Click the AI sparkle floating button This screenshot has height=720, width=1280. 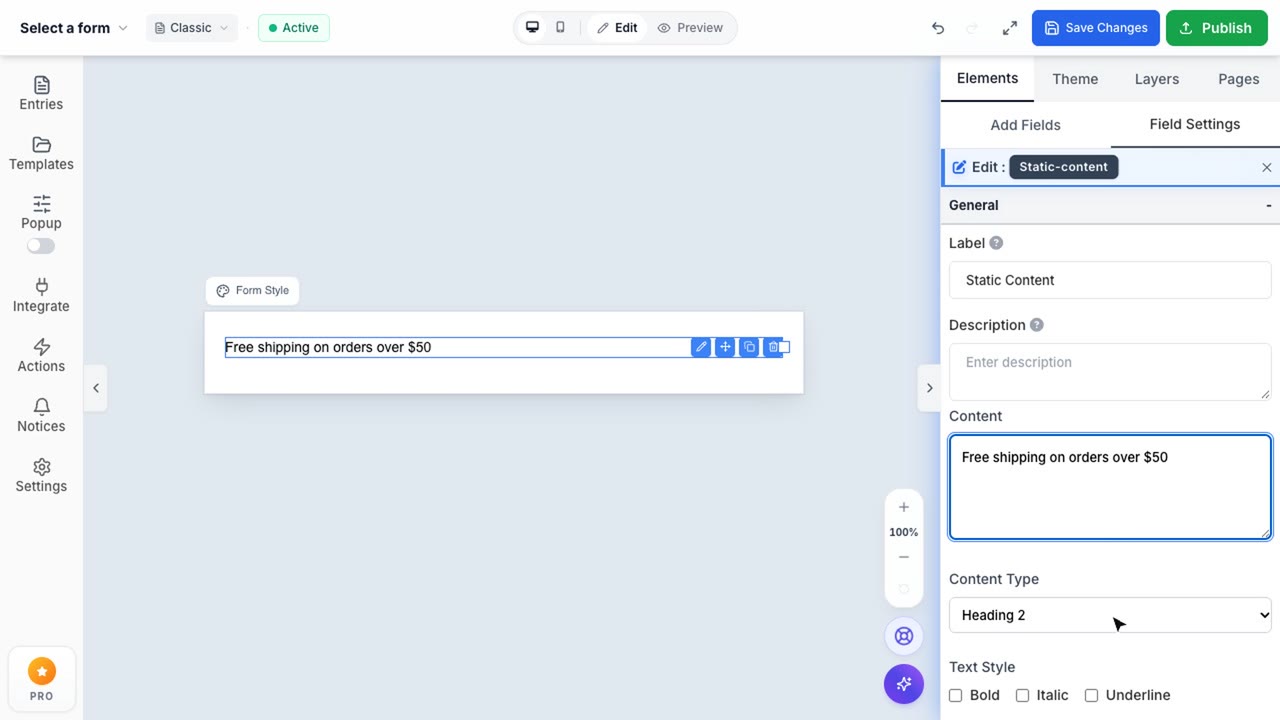[904, 684]
